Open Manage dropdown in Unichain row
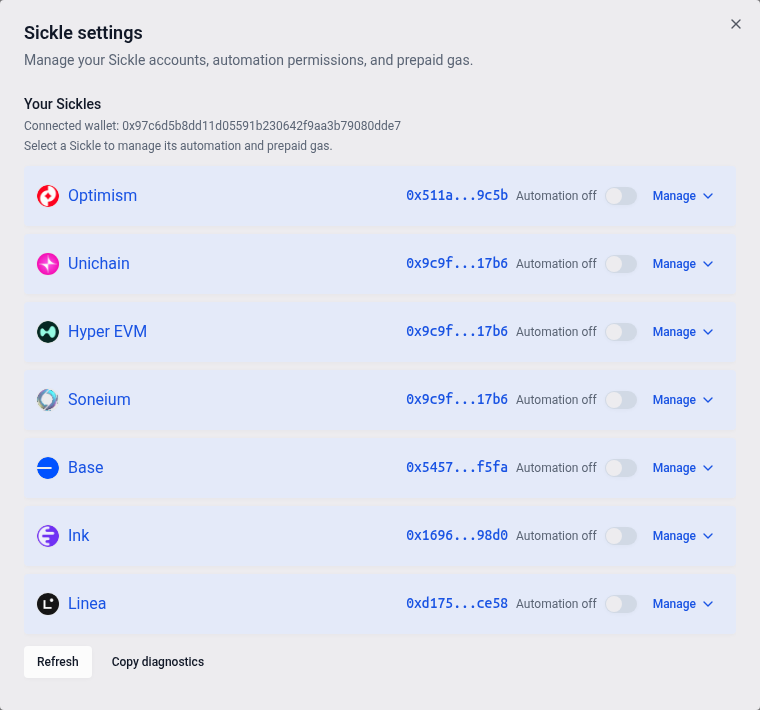This screenshot has height=710, width=760. click(683, 264)
